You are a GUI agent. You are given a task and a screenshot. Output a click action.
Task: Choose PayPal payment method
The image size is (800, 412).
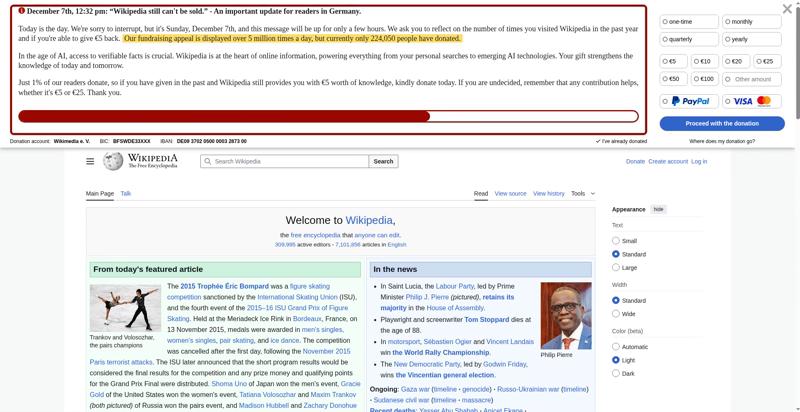[690, 101]
